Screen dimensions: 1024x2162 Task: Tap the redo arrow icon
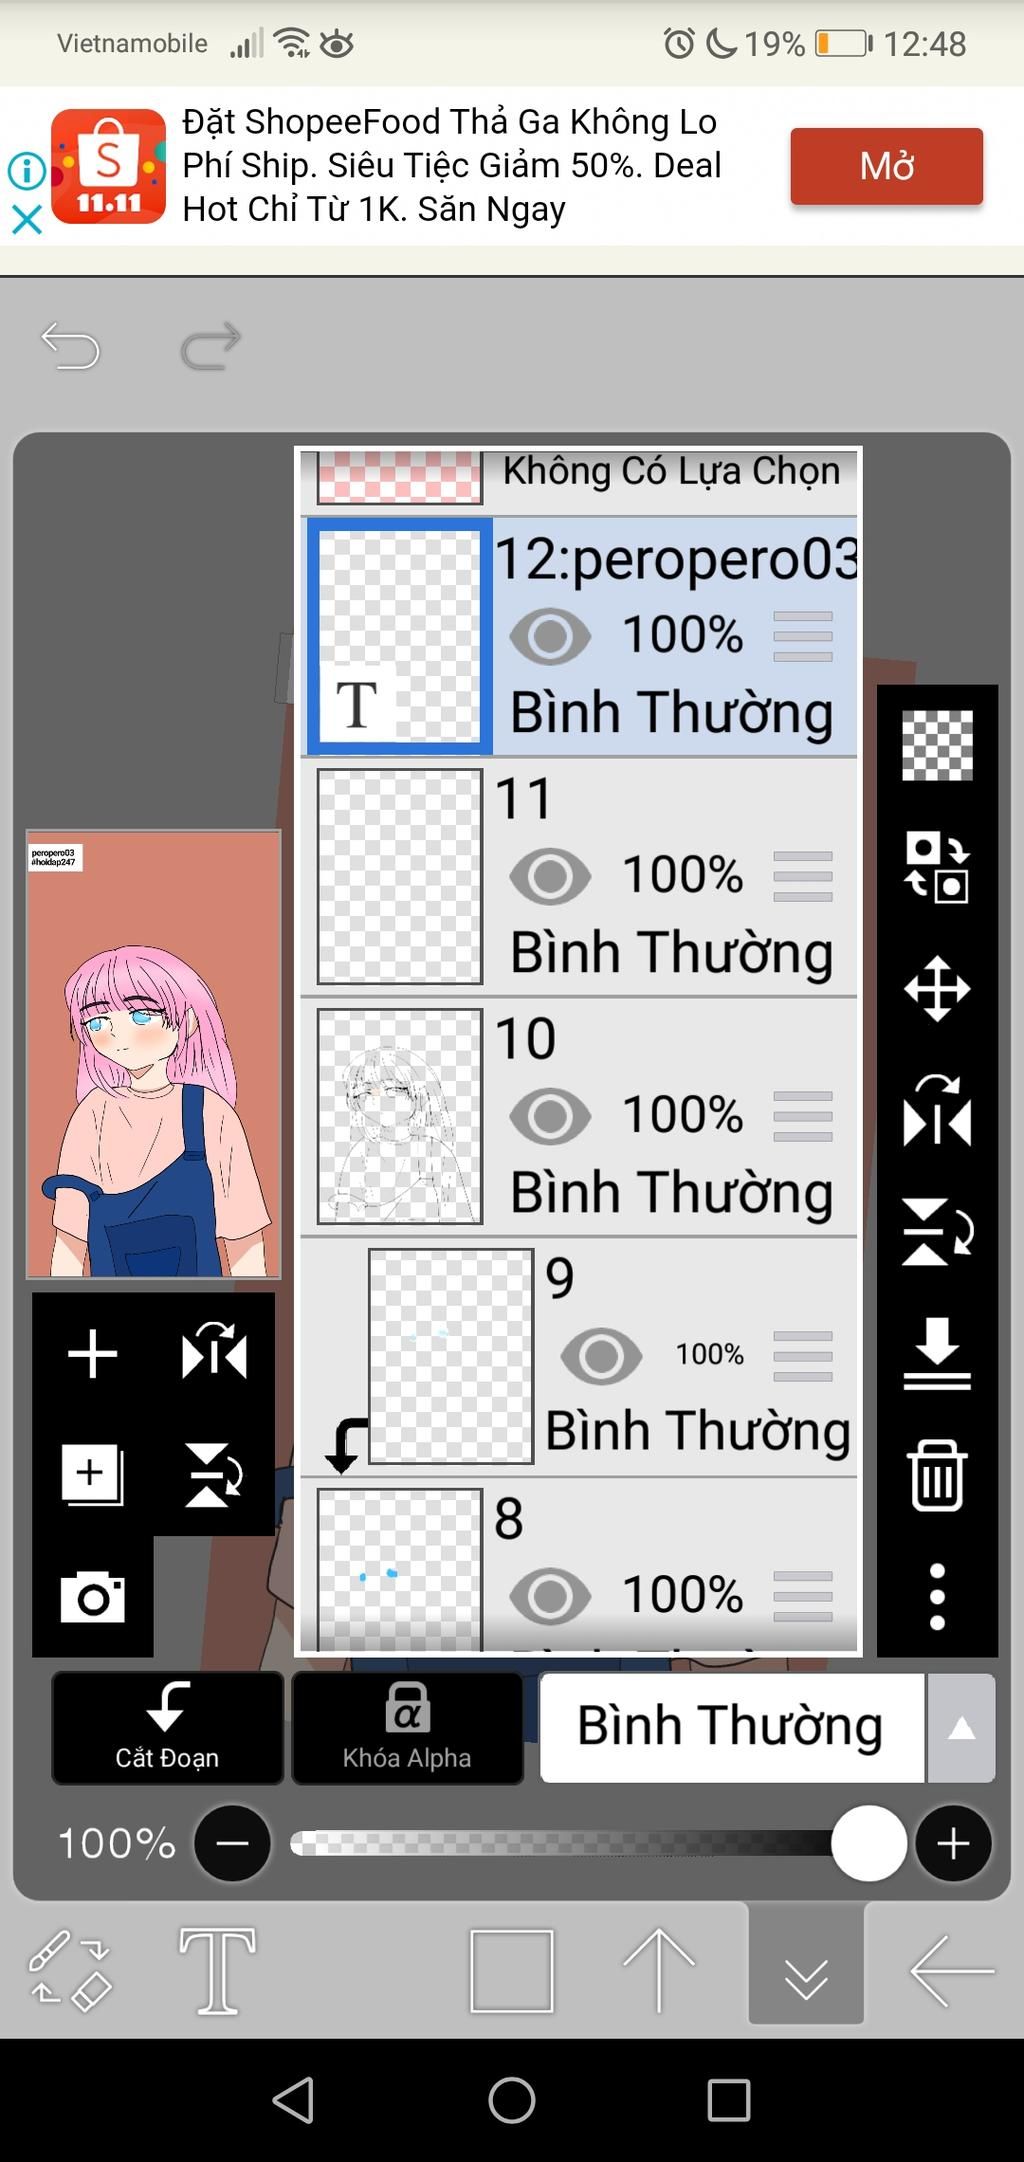click(210, 346)
